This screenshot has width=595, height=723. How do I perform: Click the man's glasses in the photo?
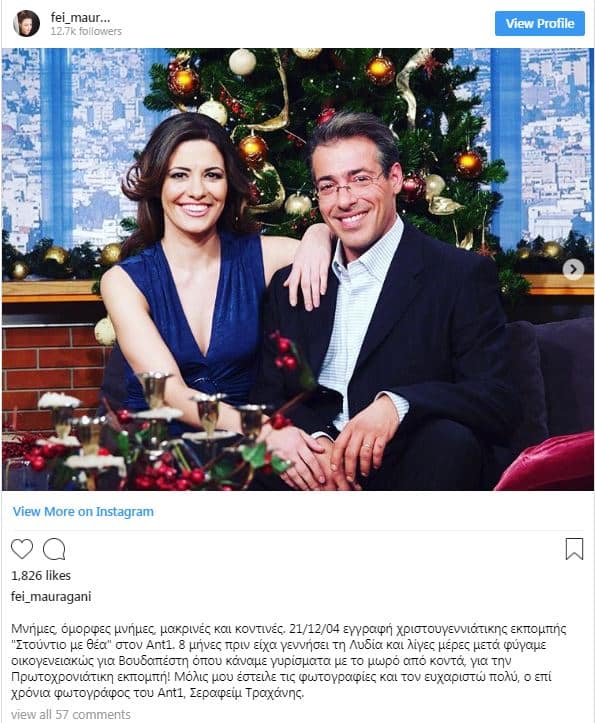point(349,184)
